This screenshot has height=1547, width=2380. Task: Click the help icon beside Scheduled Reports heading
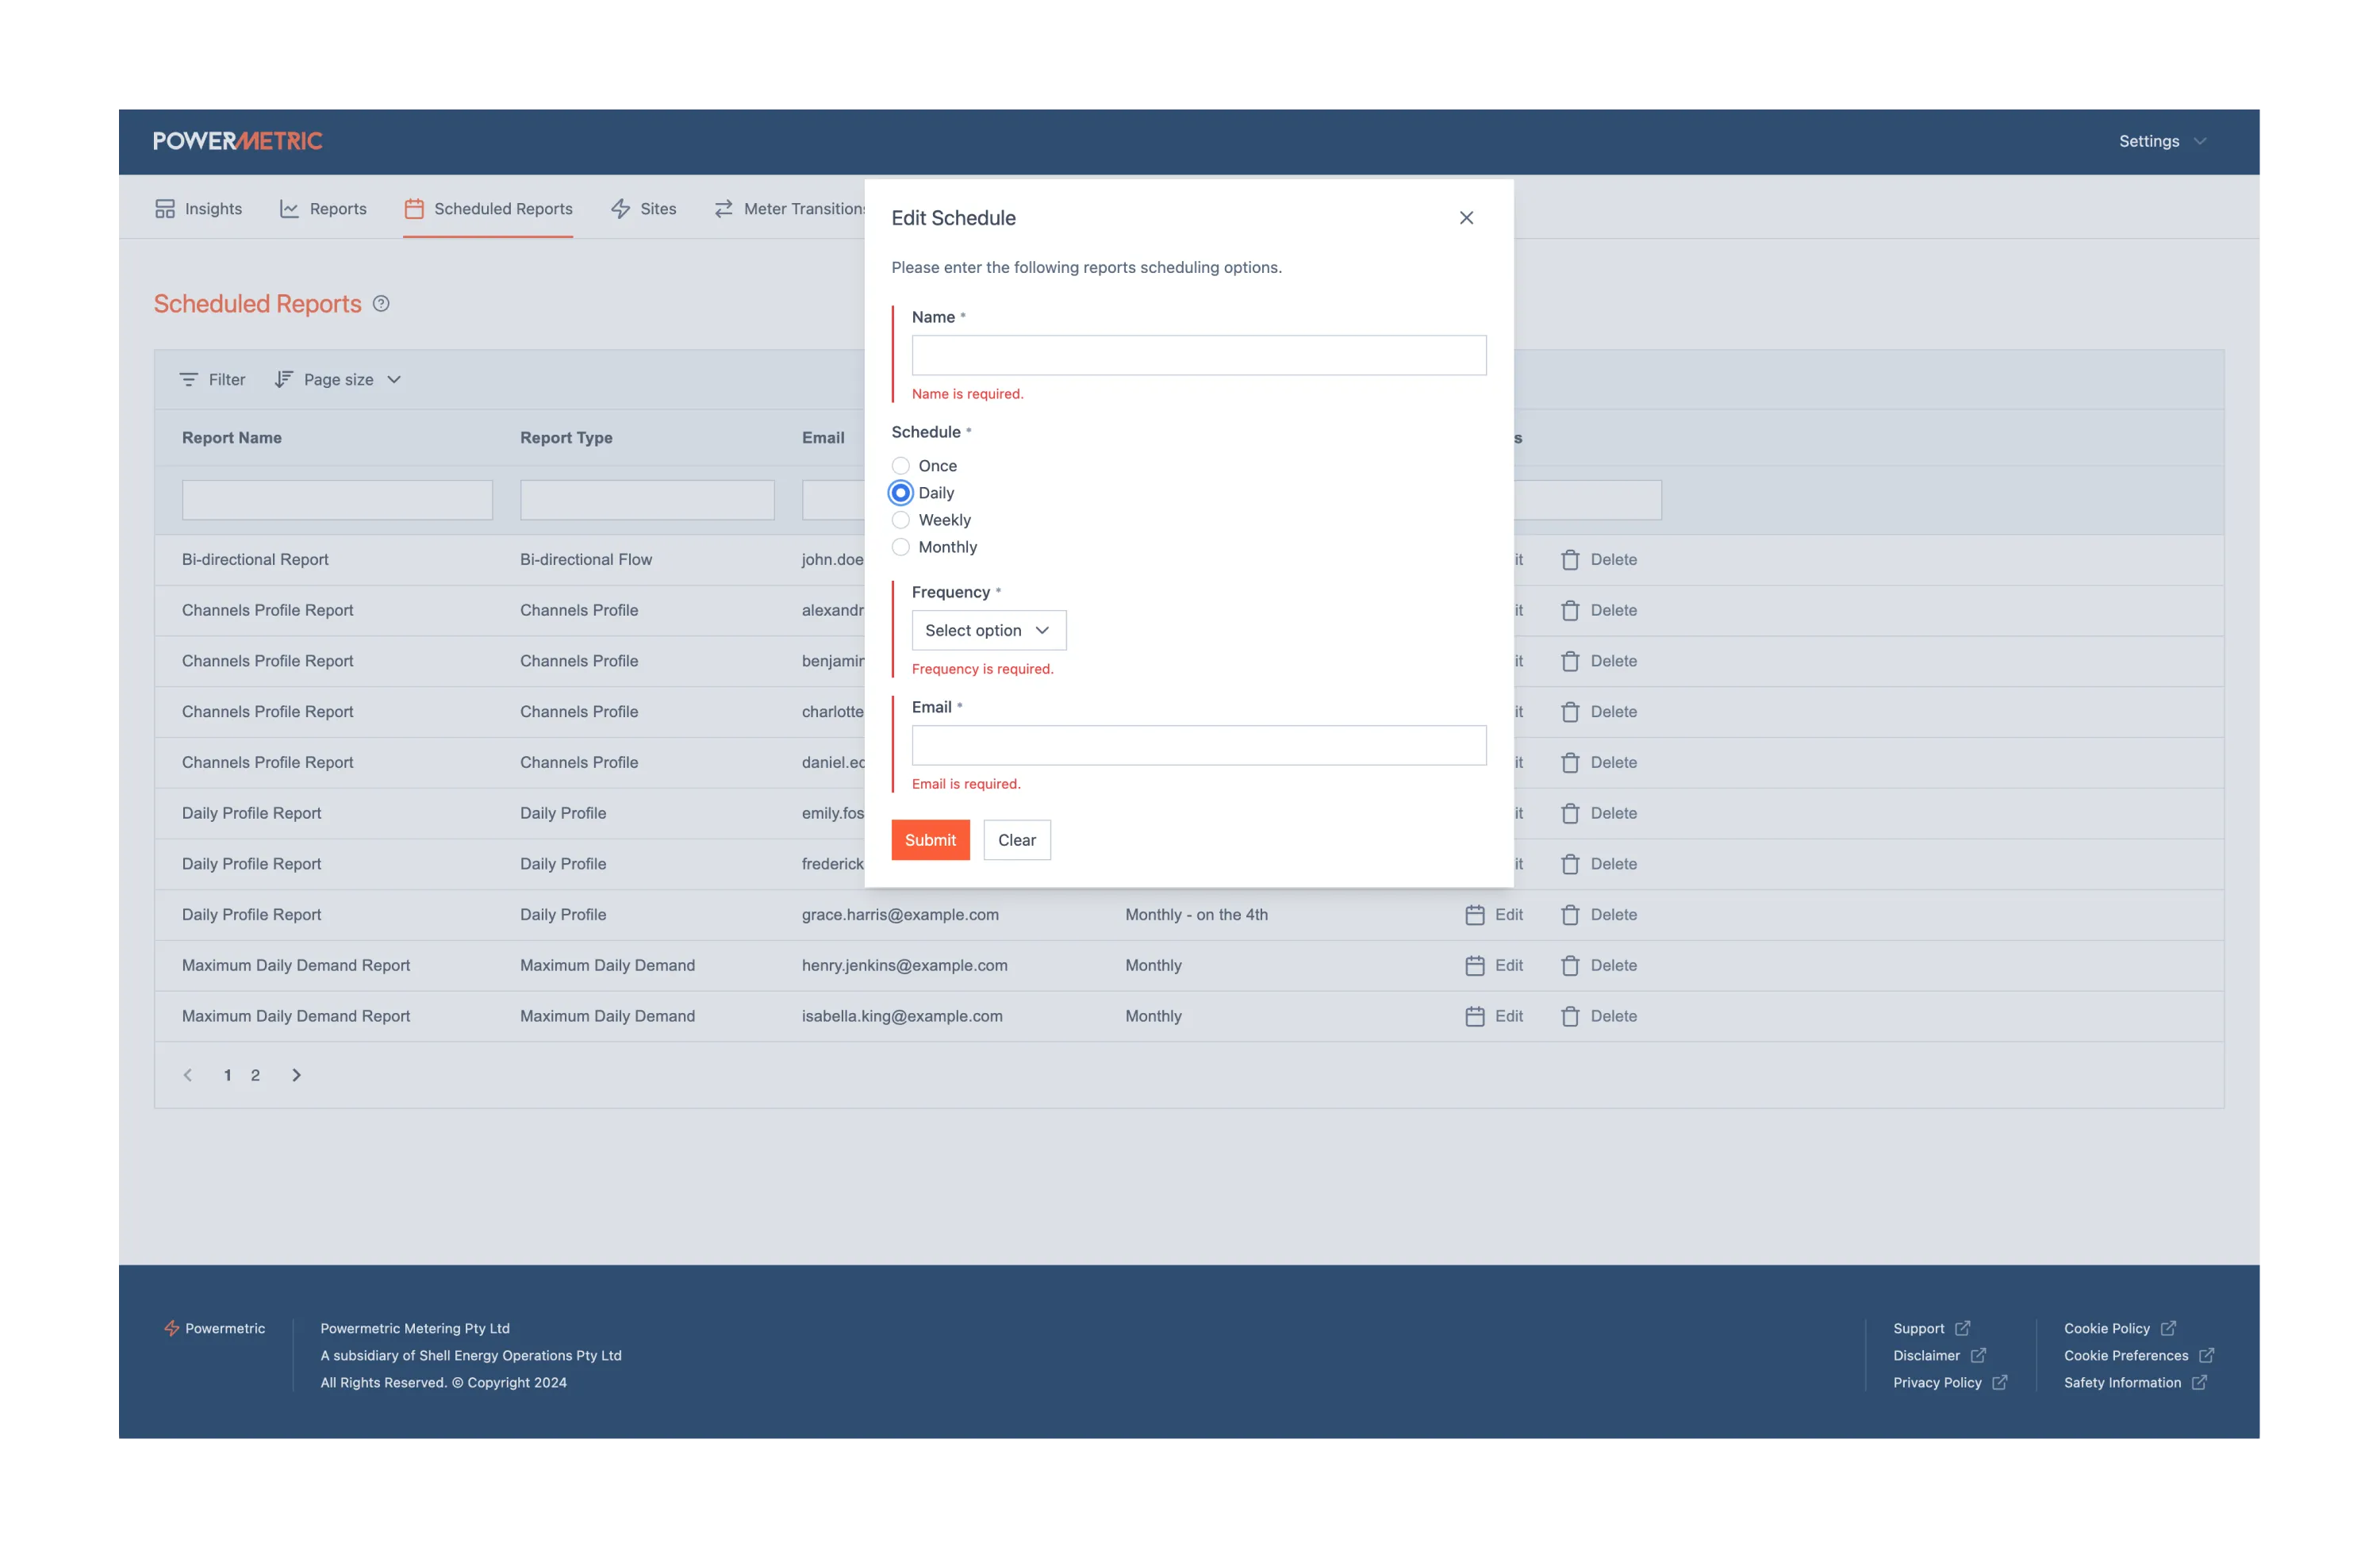pyautogui.click(x=381, y=304)
